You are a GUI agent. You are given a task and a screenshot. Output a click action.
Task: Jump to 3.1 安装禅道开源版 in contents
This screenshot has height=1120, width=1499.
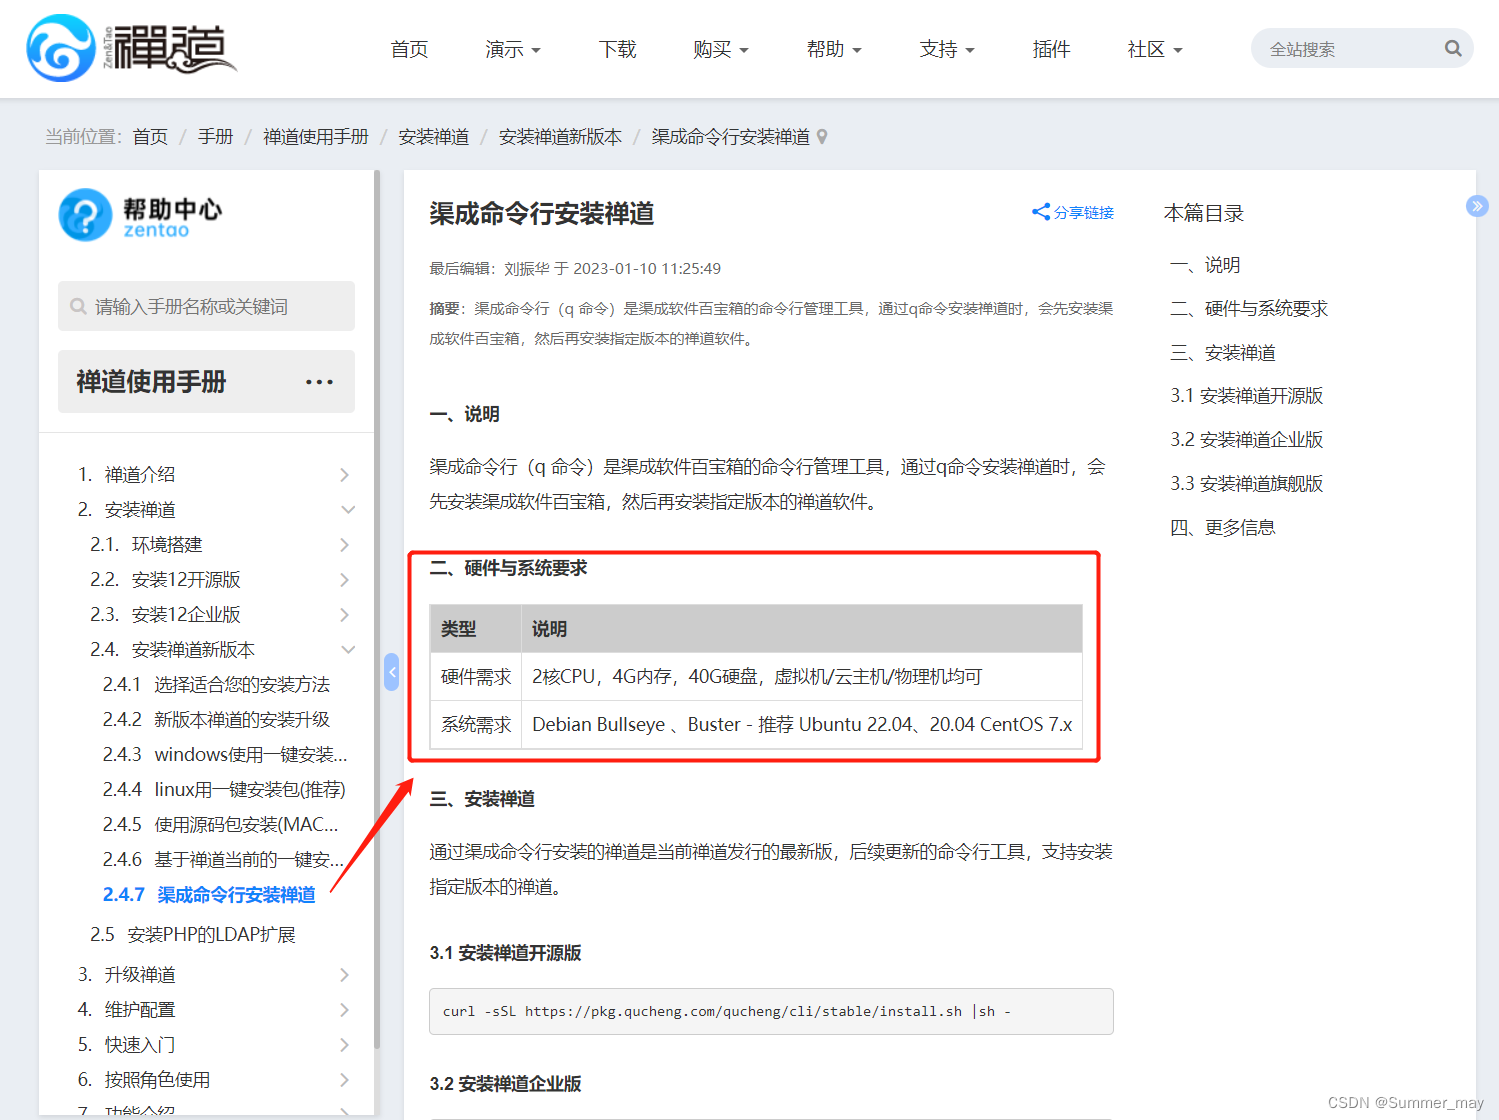click(x=1247, y=396)
